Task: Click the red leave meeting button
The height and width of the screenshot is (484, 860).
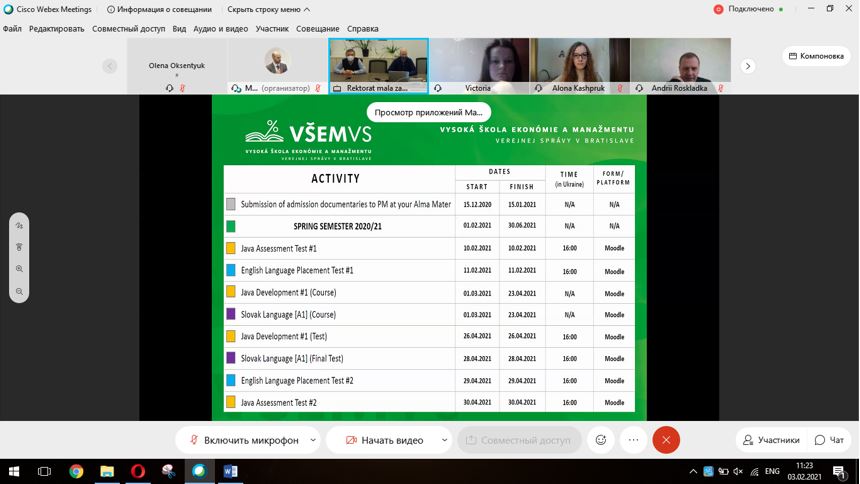Action: pos(666,440)
